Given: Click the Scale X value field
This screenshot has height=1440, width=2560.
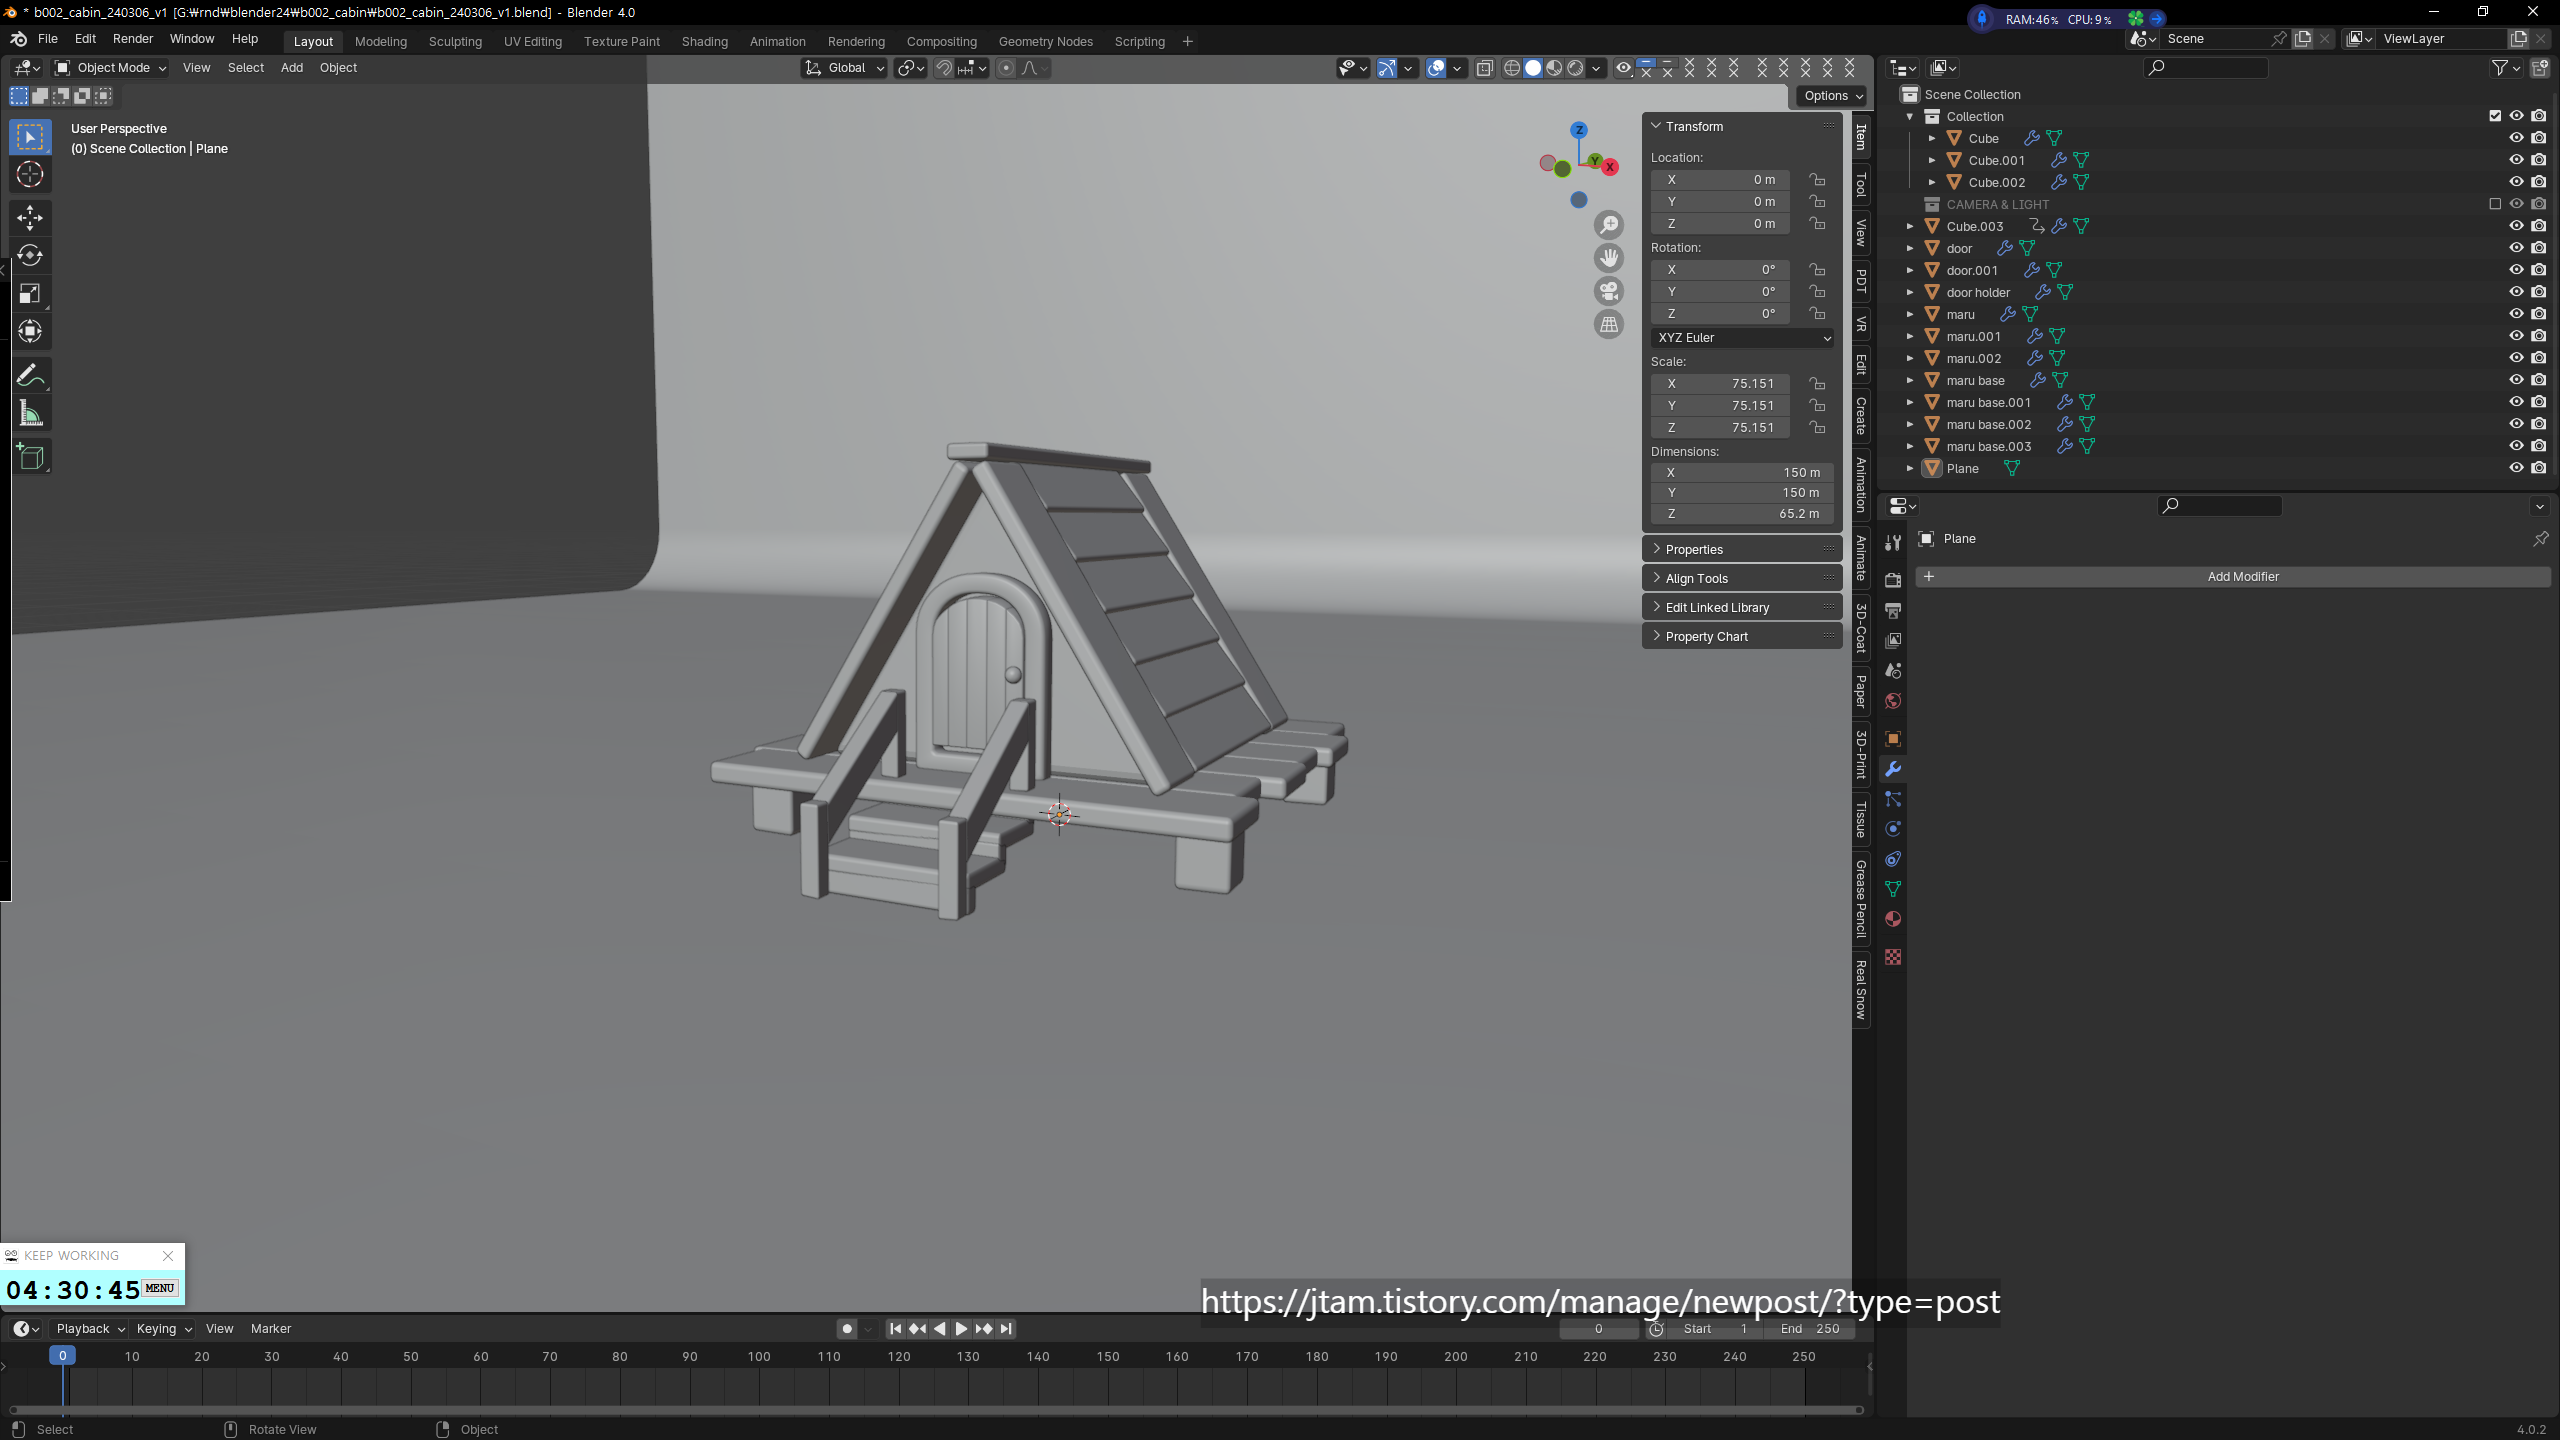Looking at the screenshot, I should point(1720,384).
